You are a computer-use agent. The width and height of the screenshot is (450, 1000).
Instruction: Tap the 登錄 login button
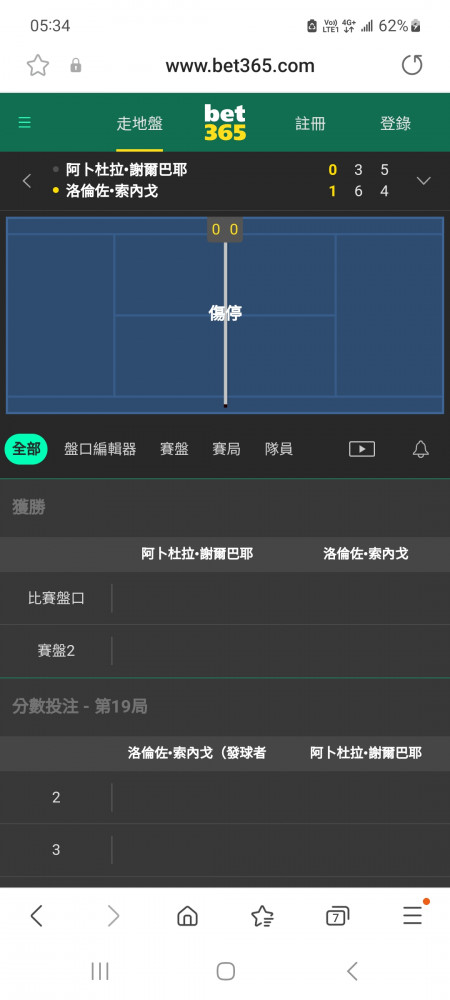coord(395,124)
